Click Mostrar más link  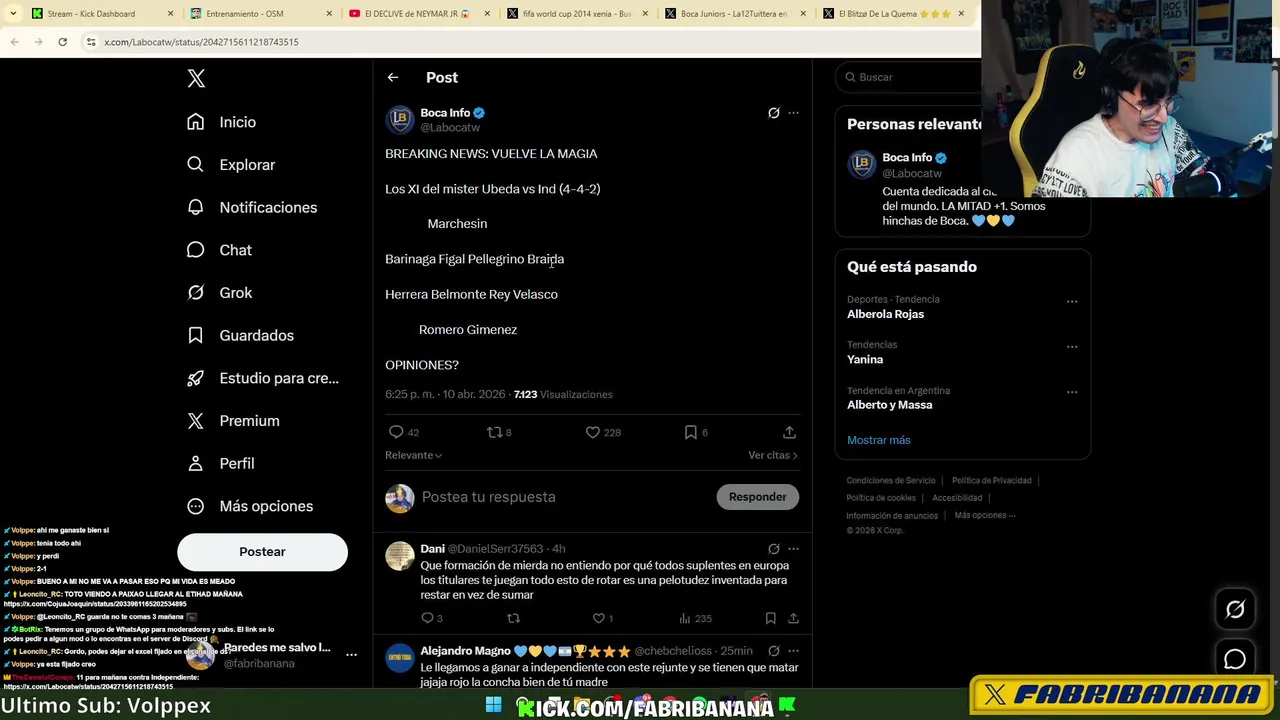pyautogui.click(x=878, y=440)
